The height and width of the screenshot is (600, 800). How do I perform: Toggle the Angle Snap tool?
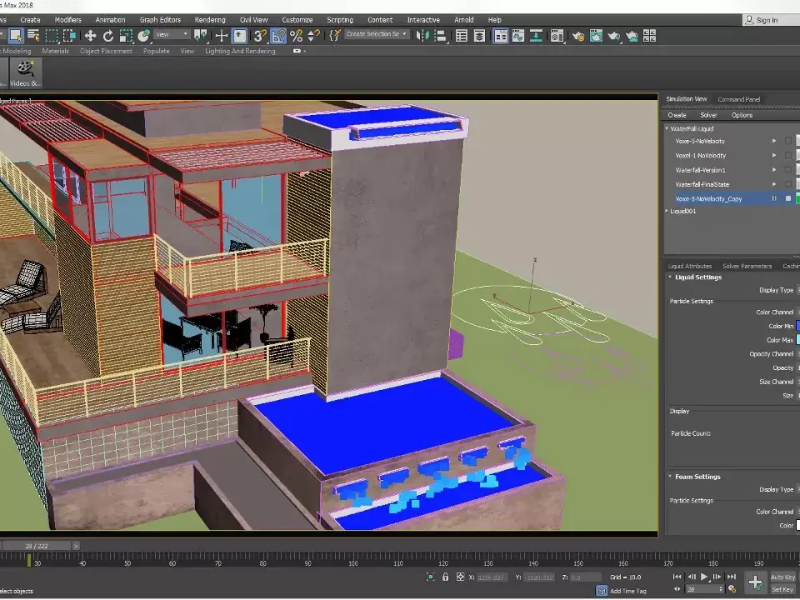tap(277, 36)
